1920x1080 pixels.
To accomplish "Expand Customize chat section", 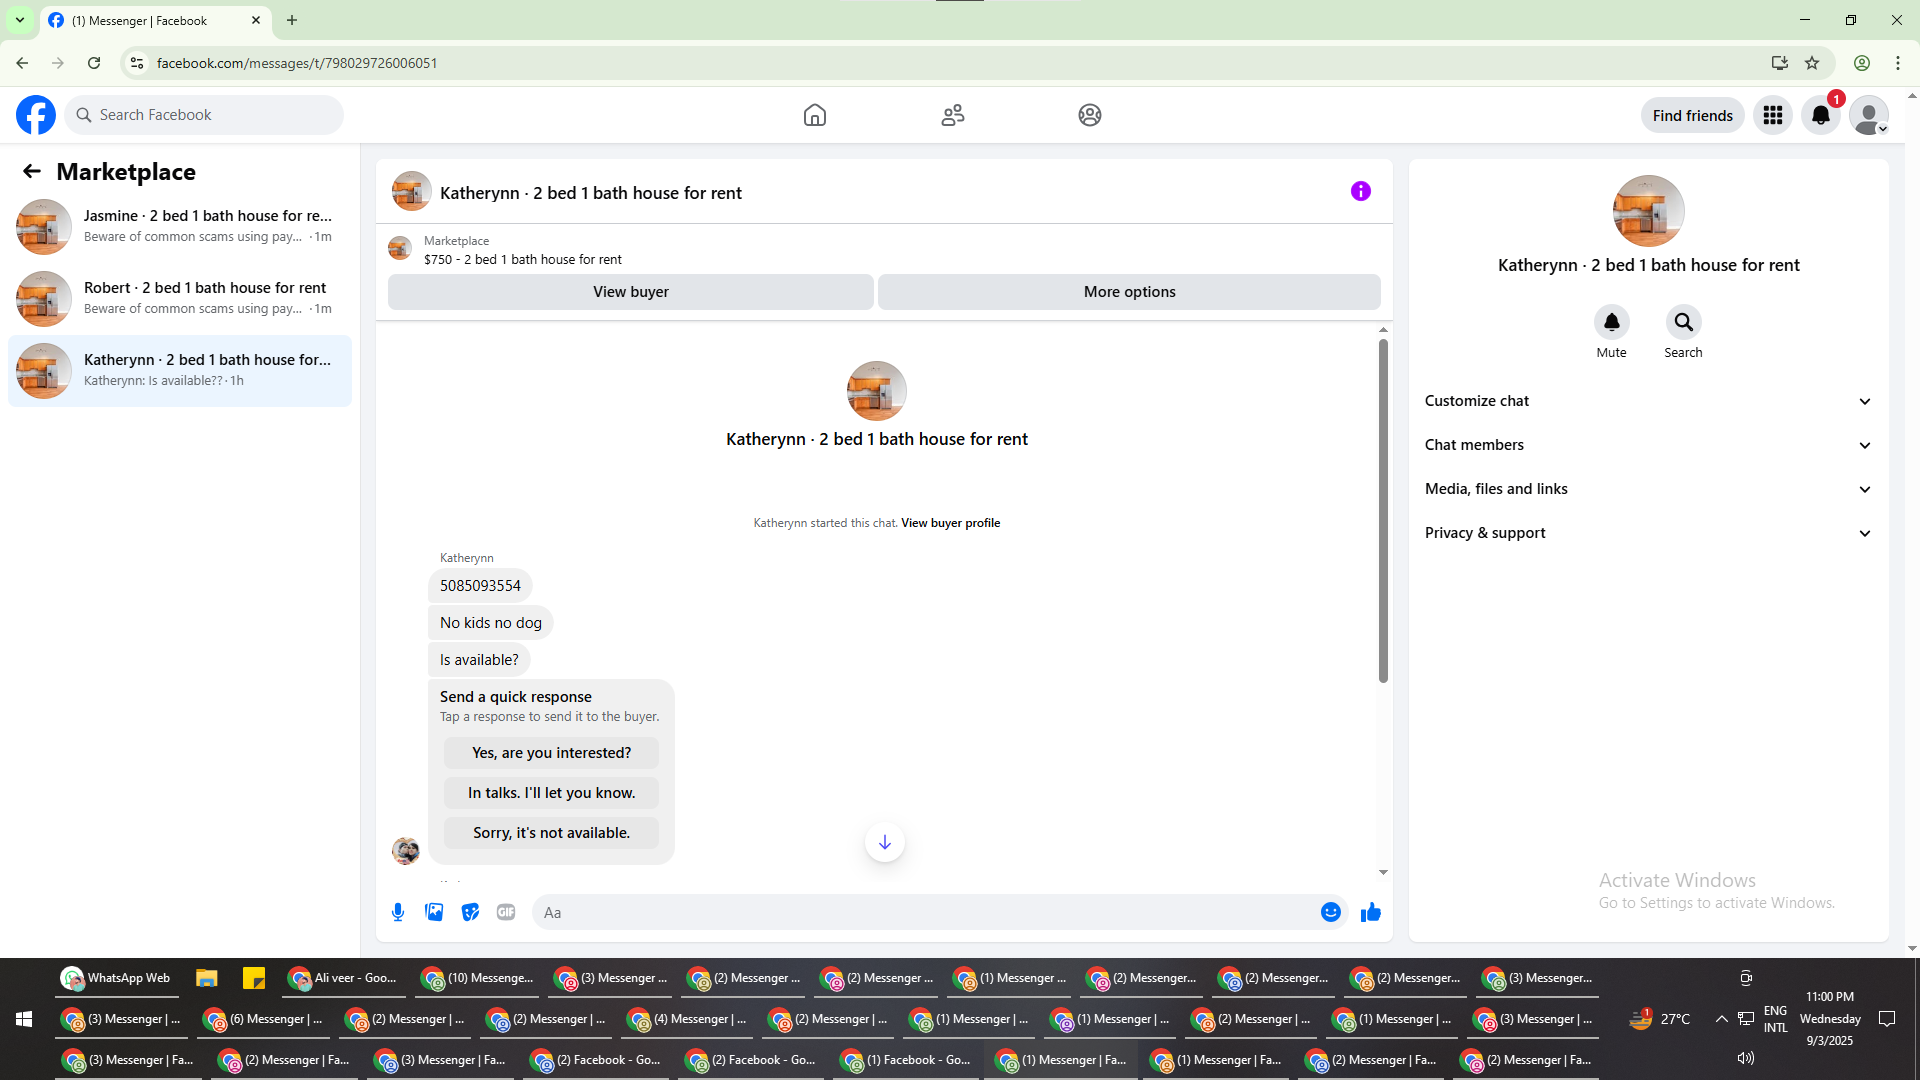I will click(1648, 401).
